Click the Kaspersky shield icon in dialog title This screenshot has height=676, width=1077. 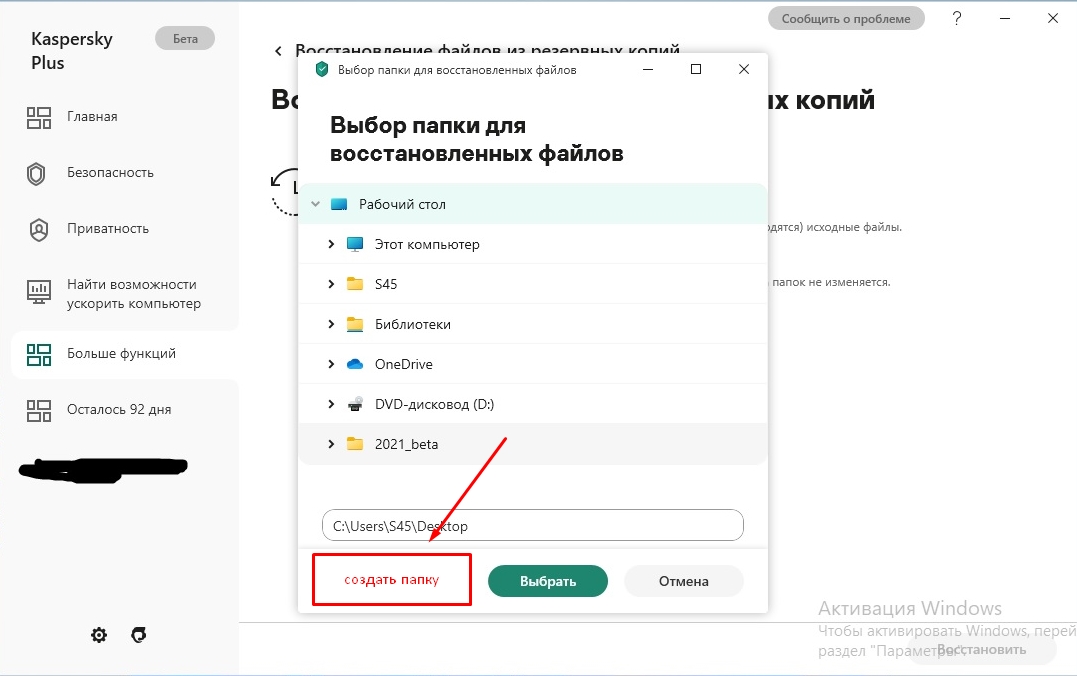coord(321,69)
